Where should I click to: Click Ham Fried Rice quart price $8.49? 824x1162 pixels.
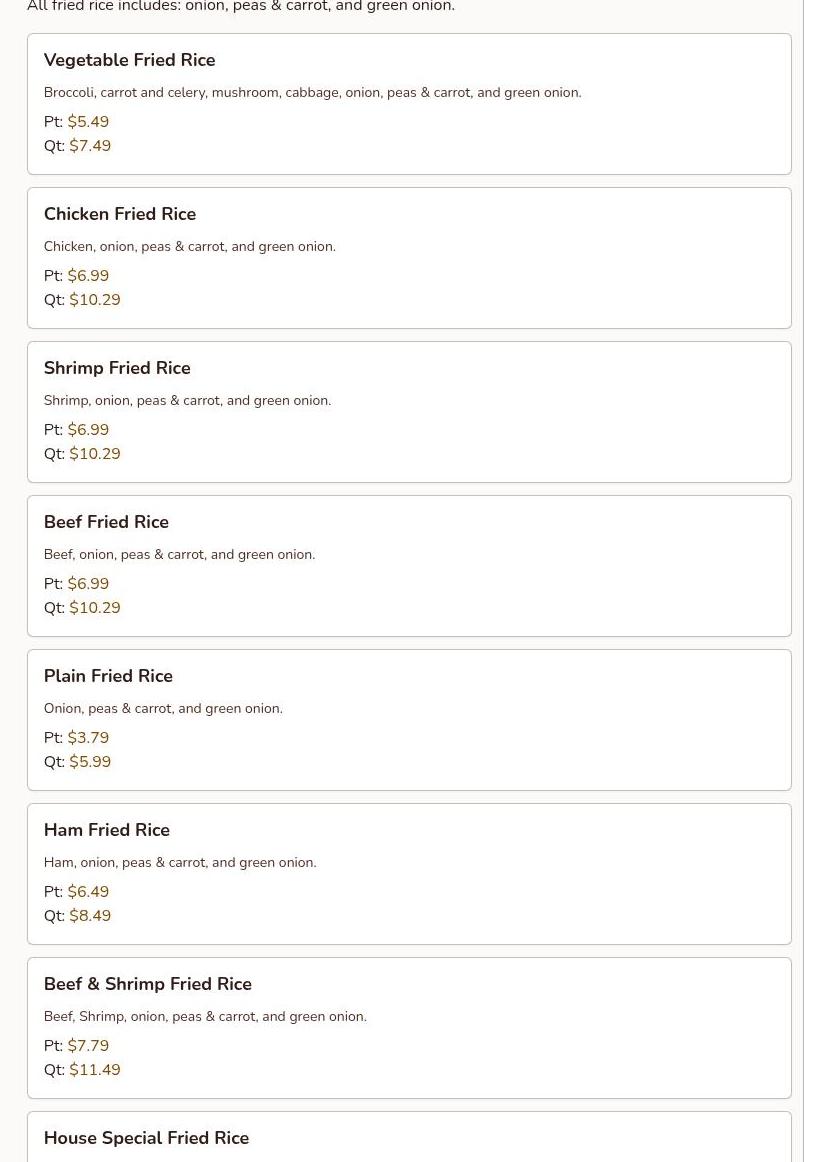pyautogui.click(x=90, y=916)
